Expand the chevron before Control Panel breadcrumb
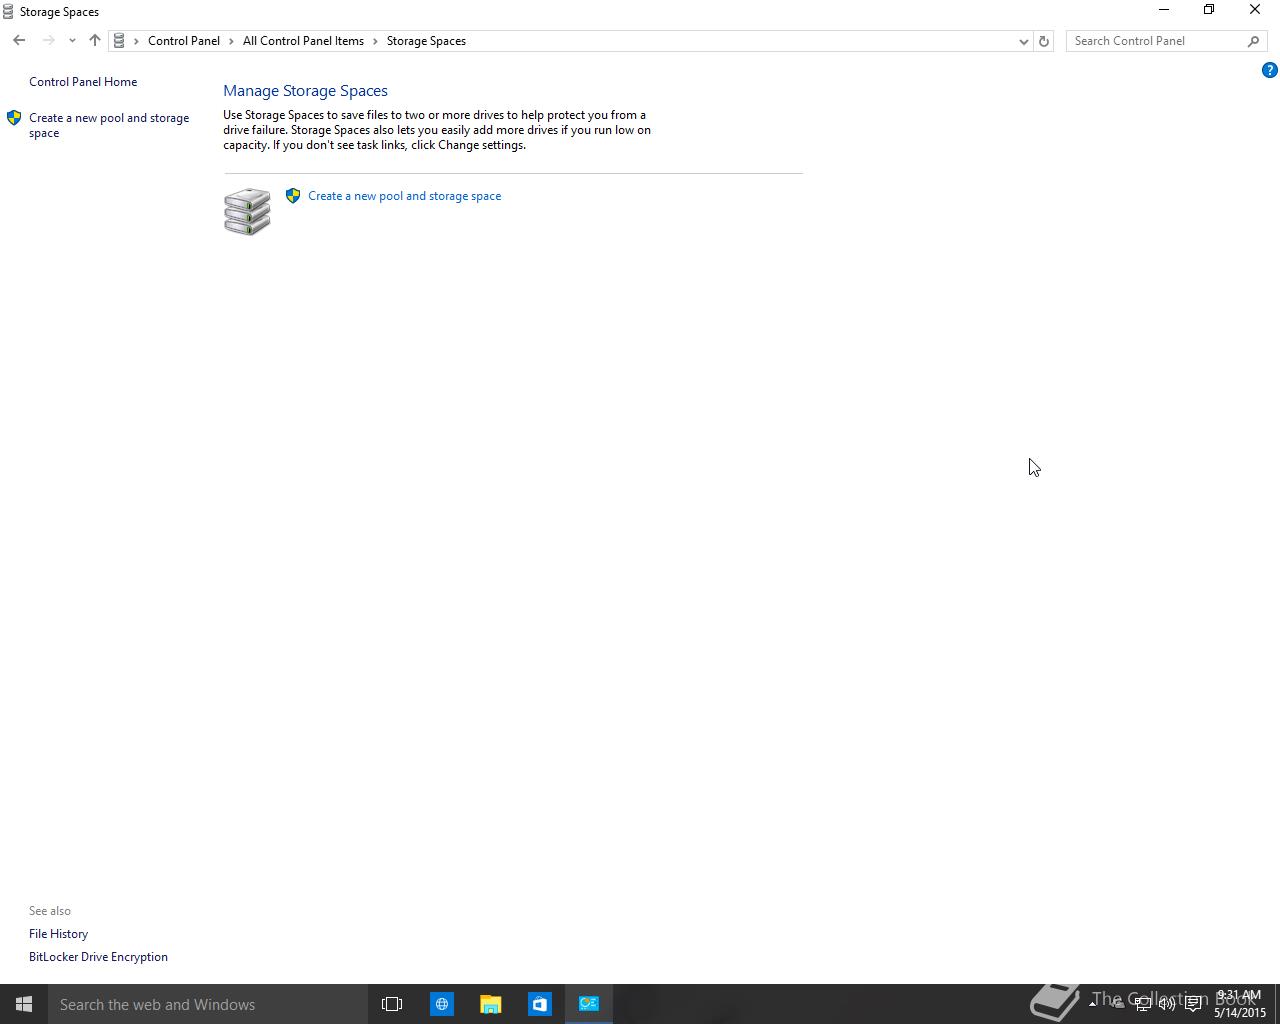The width and height of the screenshot is (1280, 1024). click(137, 41)
